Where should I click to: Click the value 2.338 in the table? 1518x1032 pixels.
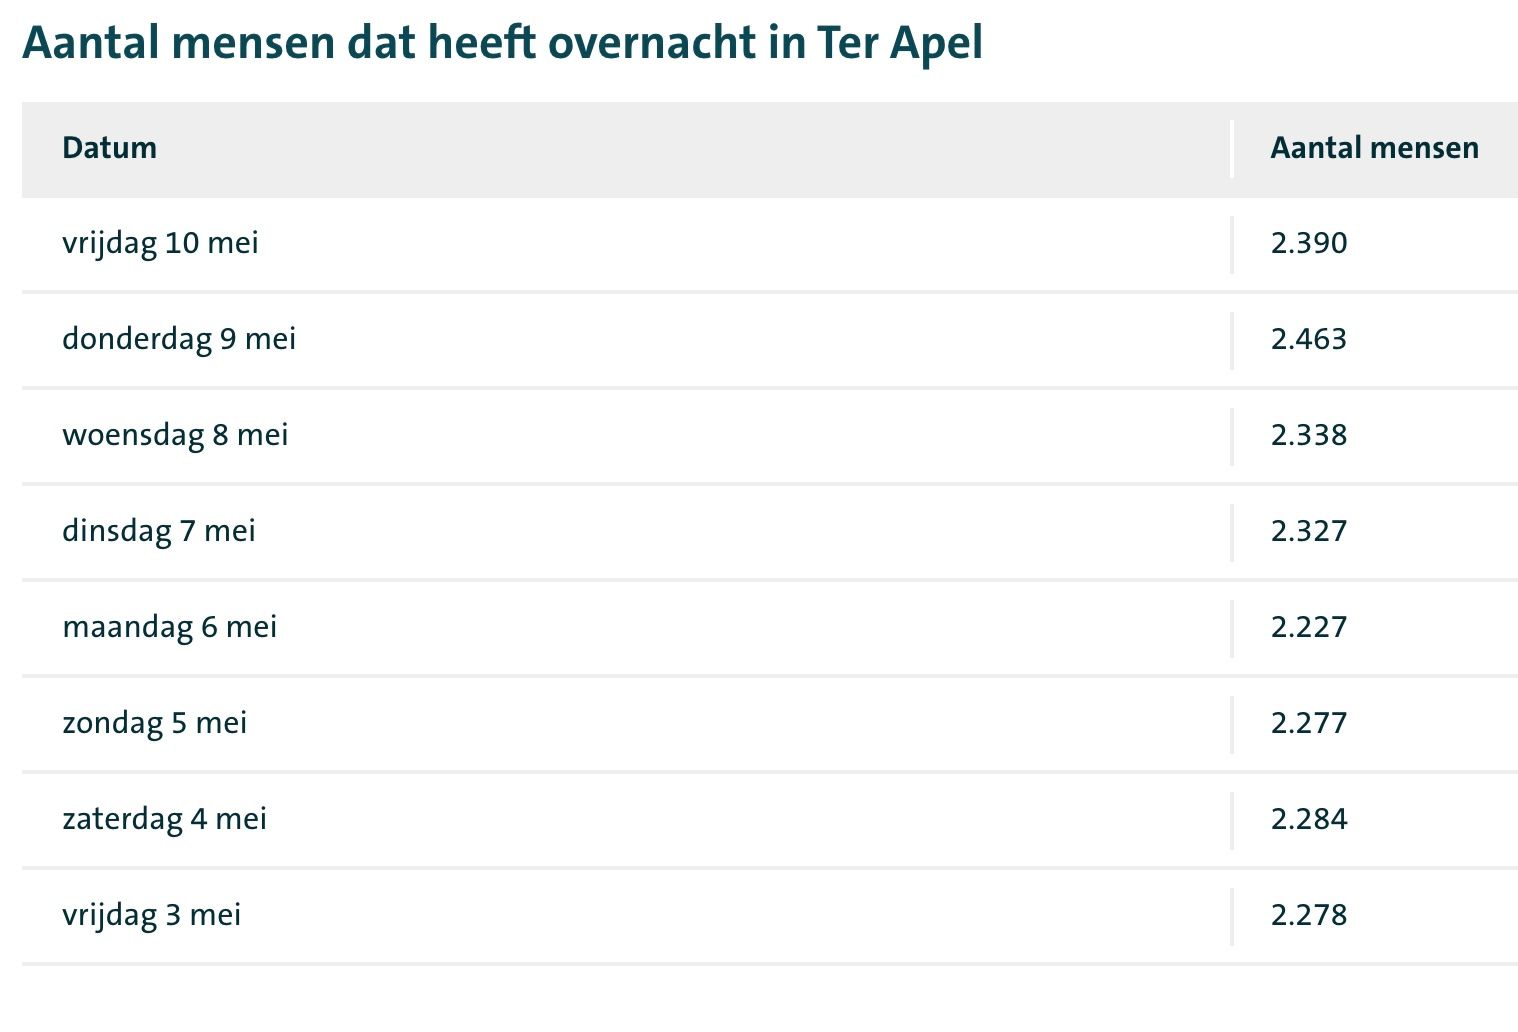click(1309, 435)
